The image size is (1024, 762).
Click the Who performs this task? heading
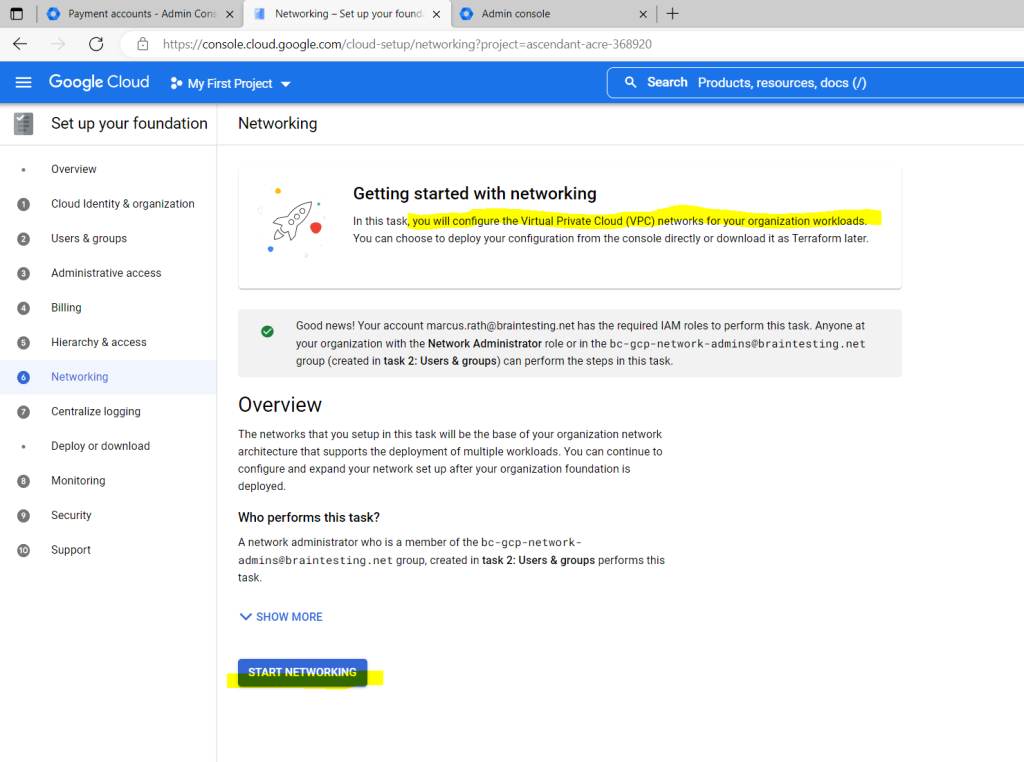point(309,517)
